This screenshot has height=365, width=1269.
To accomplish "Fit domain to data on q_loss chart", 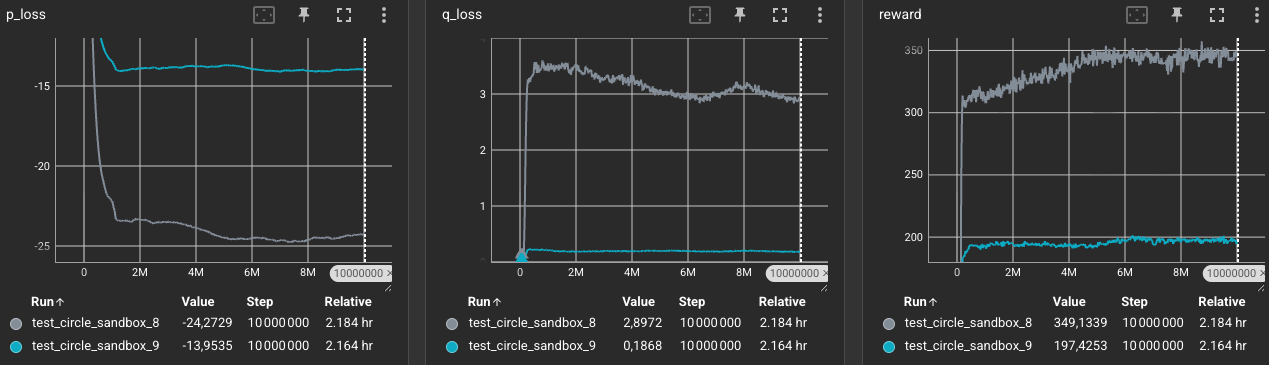I will (700, 15).
